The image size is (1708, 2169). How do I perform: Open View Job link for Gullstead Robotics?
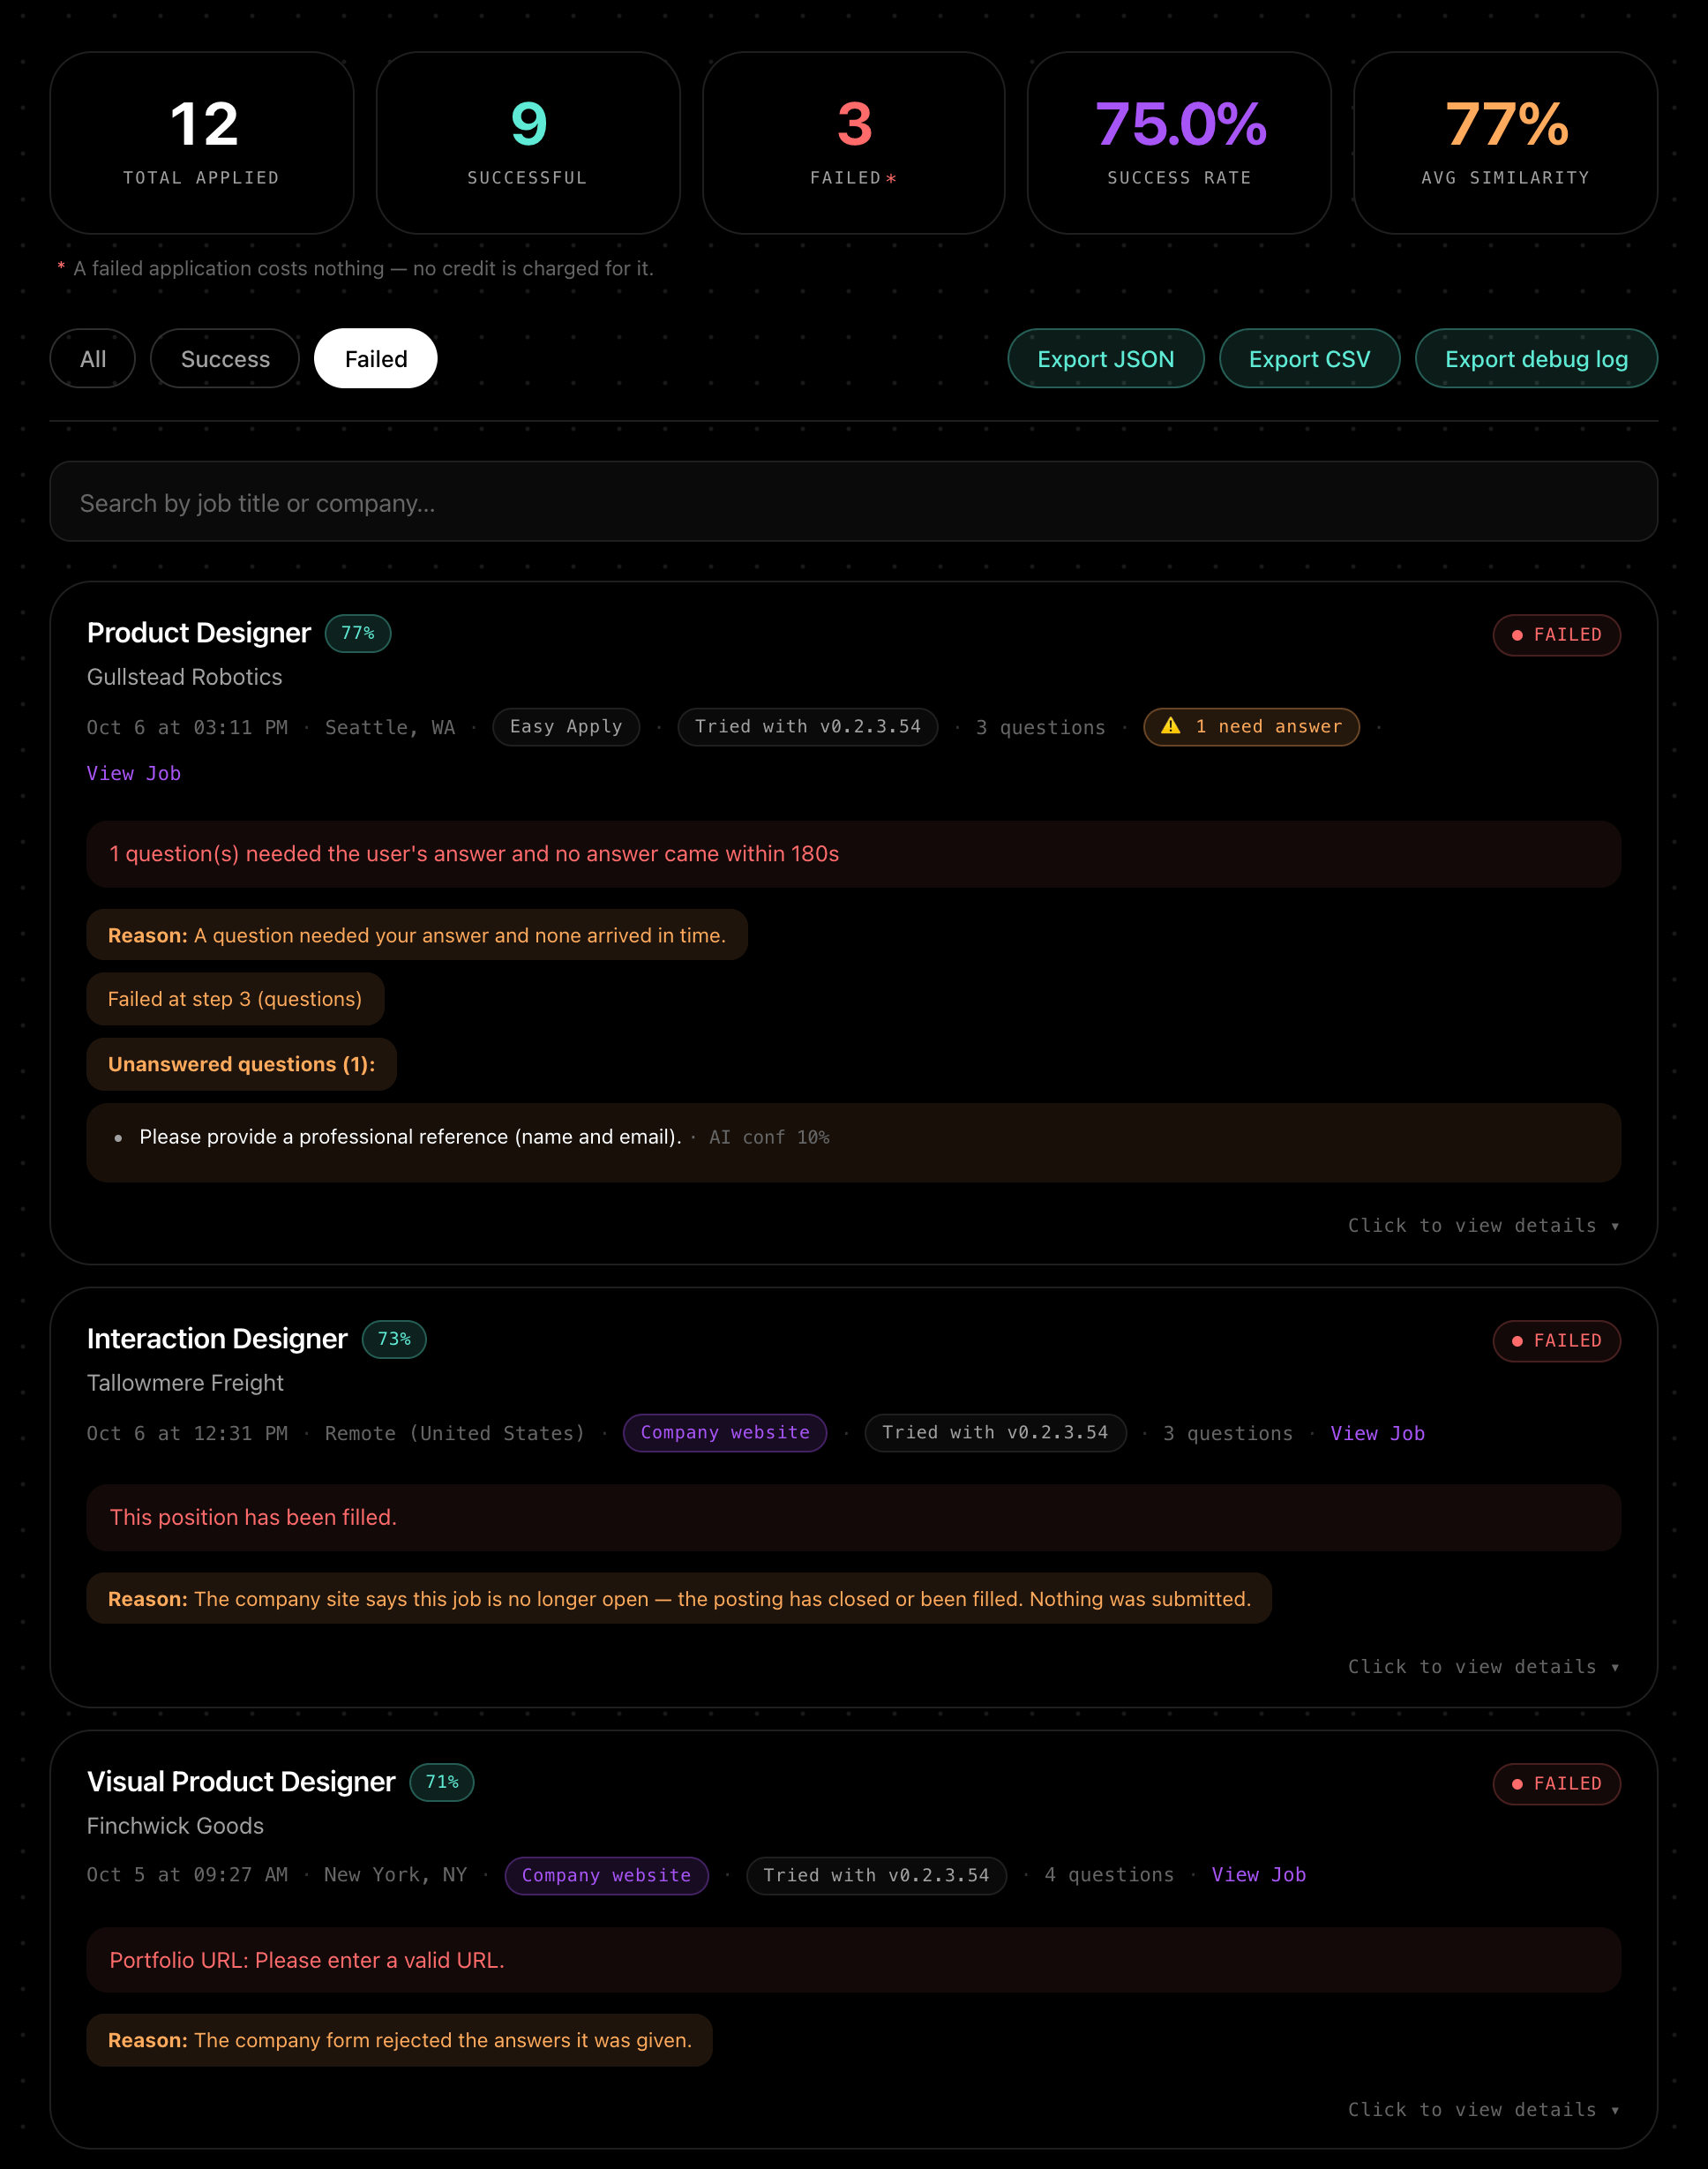point(134,773)
